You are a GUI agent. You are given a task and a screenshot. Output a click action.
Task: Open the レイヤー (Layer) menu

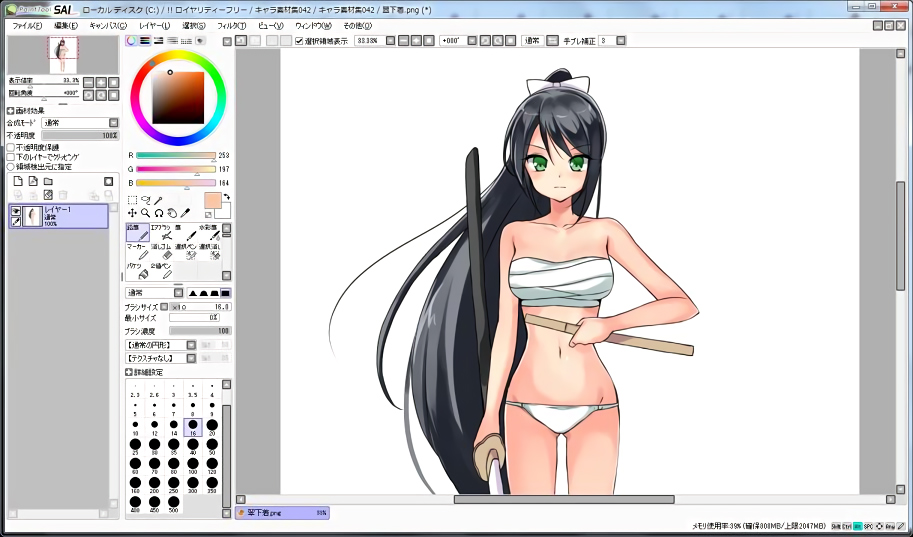(154, 25)
